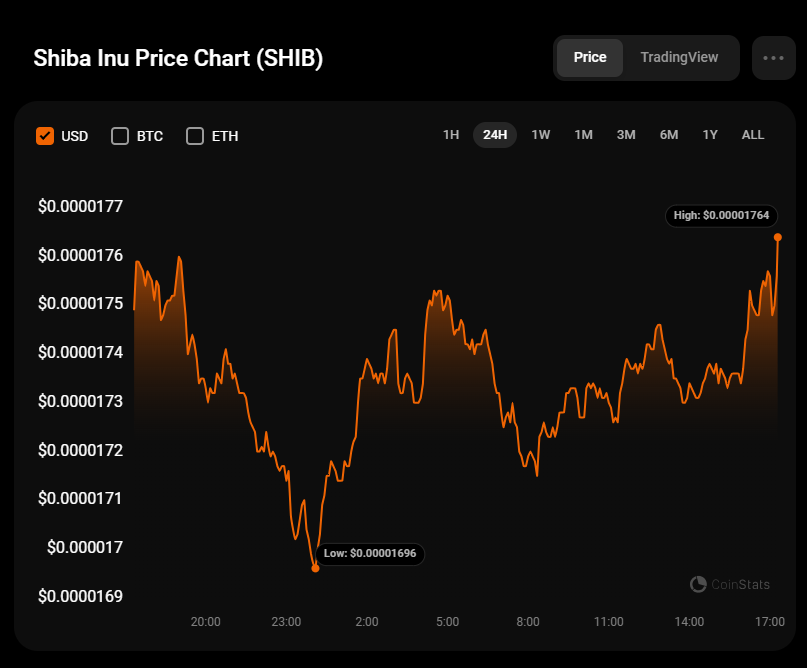Click the High price marker dot
This screenshot has width=807, height=668.
tap(777, 237)
